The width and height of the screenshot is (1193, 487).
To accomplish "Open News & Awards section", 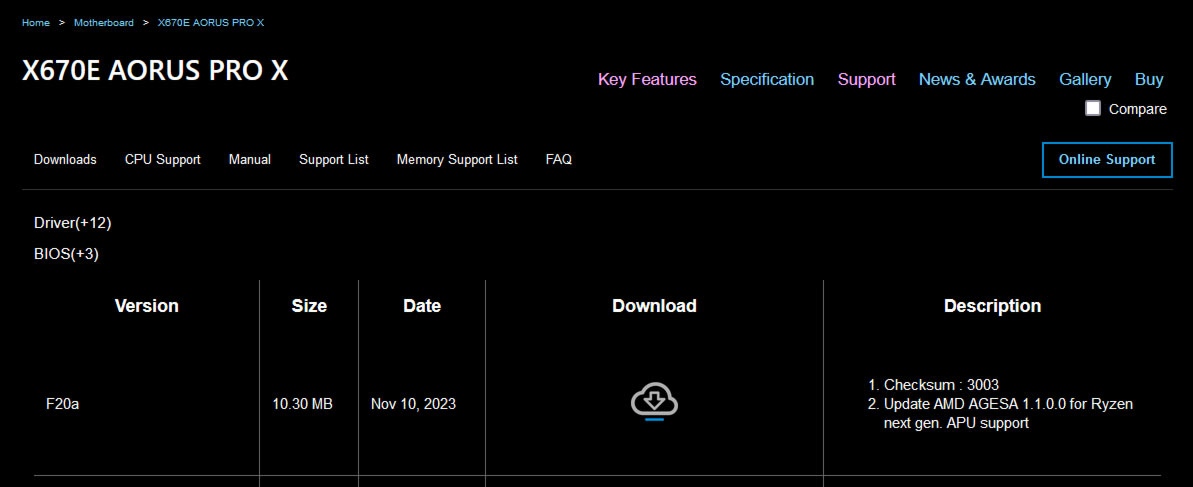I will point(977,79).
